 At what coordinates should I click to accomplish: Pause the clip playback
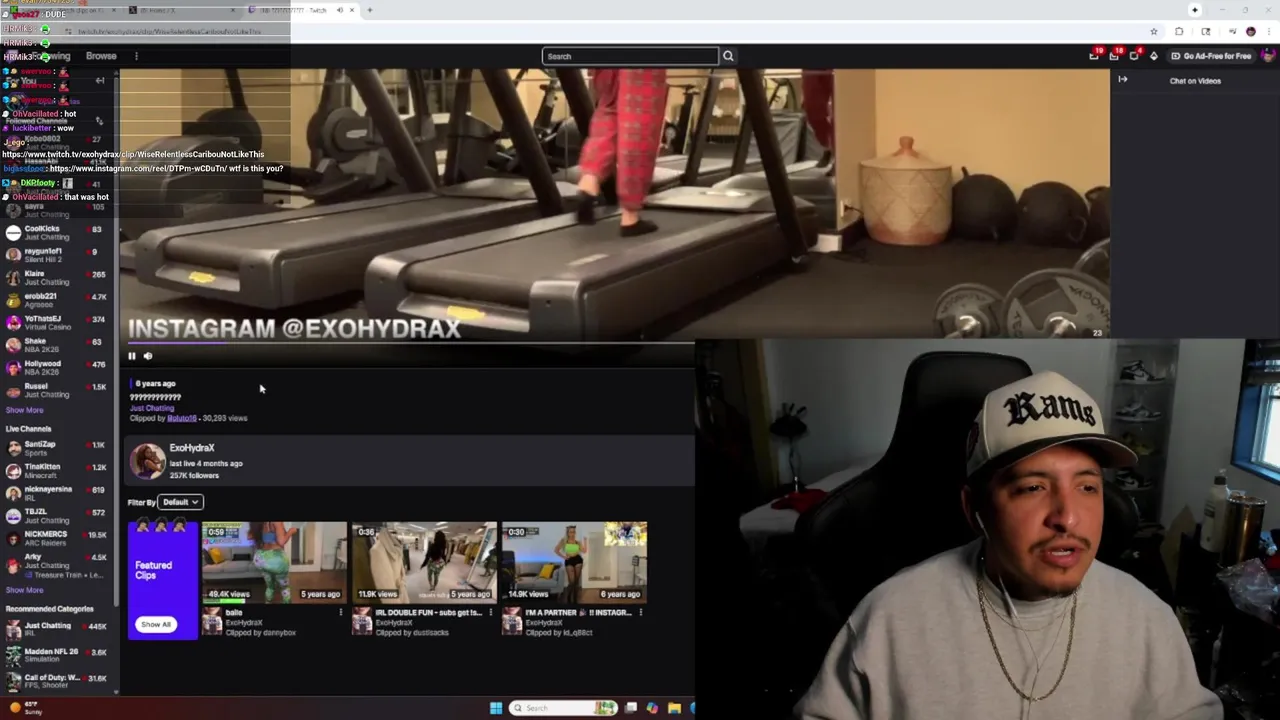[x=131, y=356]
